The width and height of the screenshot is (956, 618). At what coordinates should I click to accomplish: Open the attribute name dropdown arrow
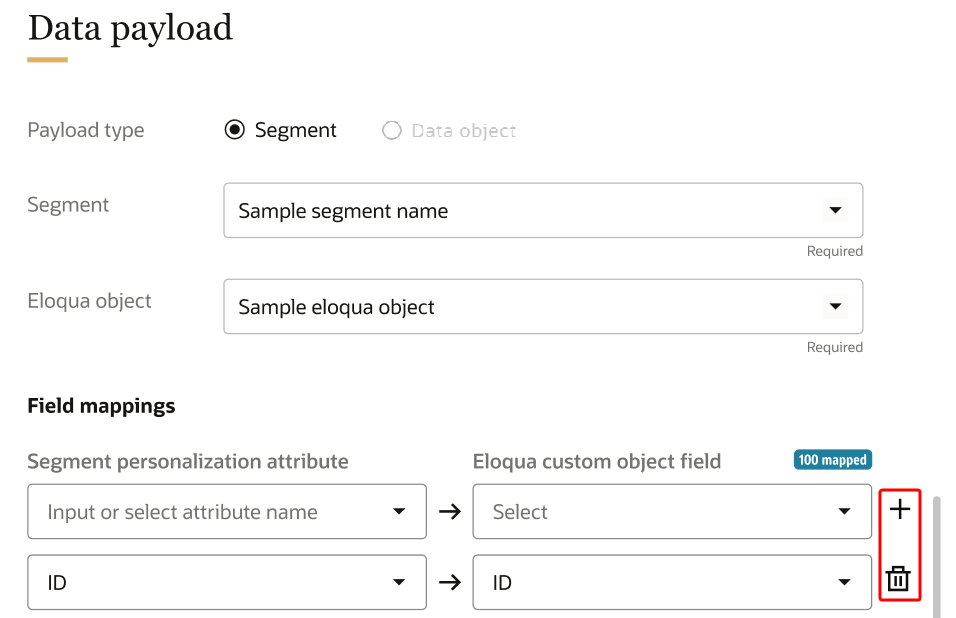(x=399, y=512)
